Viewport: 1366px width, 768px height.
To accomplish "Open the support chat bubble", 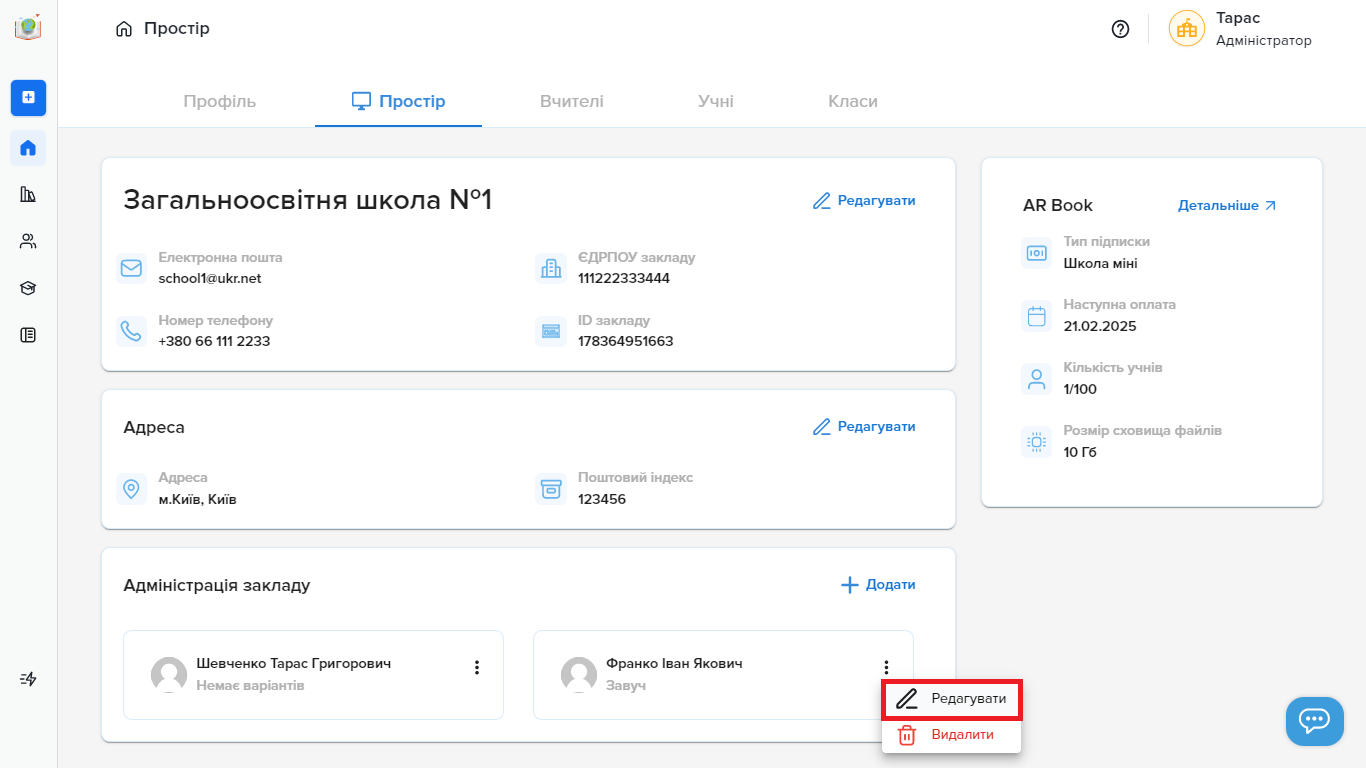I will tap(1314, 720).
